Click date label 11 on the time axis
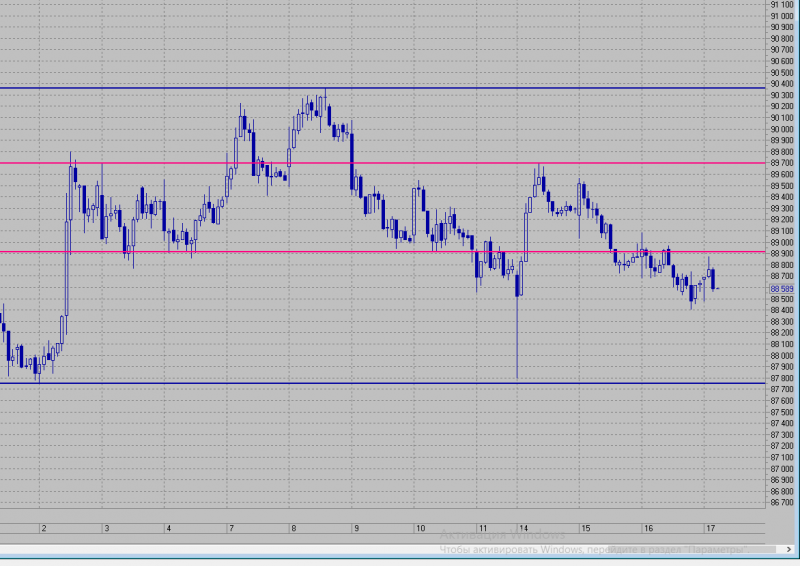The height and width of the screenshot is (566, 800). point(482,528)
